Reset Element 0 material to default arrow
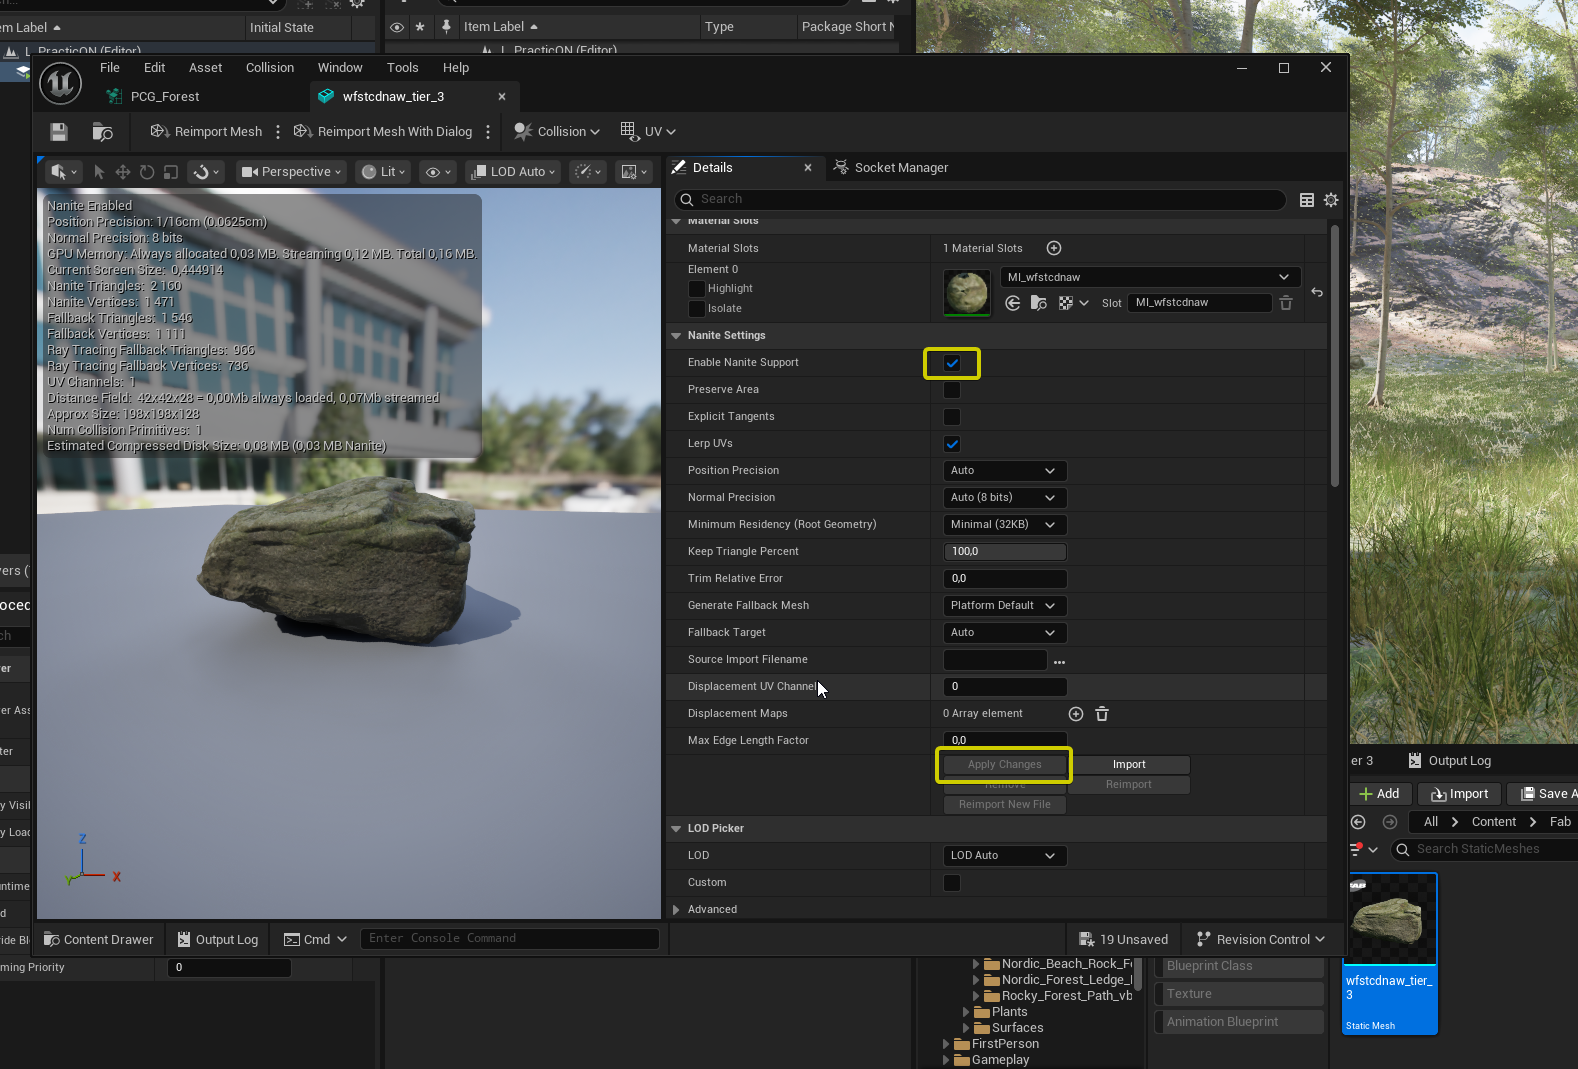1578x1069 pixels. coord(1317,293)
